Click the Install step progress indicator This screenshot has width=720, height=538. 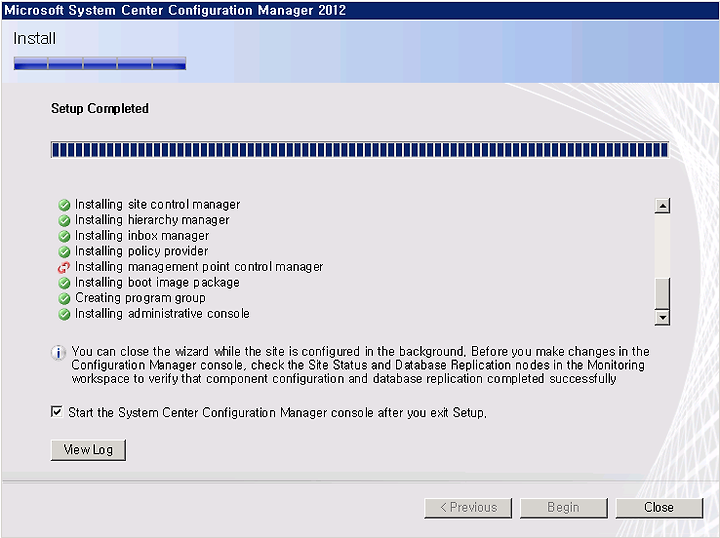[100, 63]
